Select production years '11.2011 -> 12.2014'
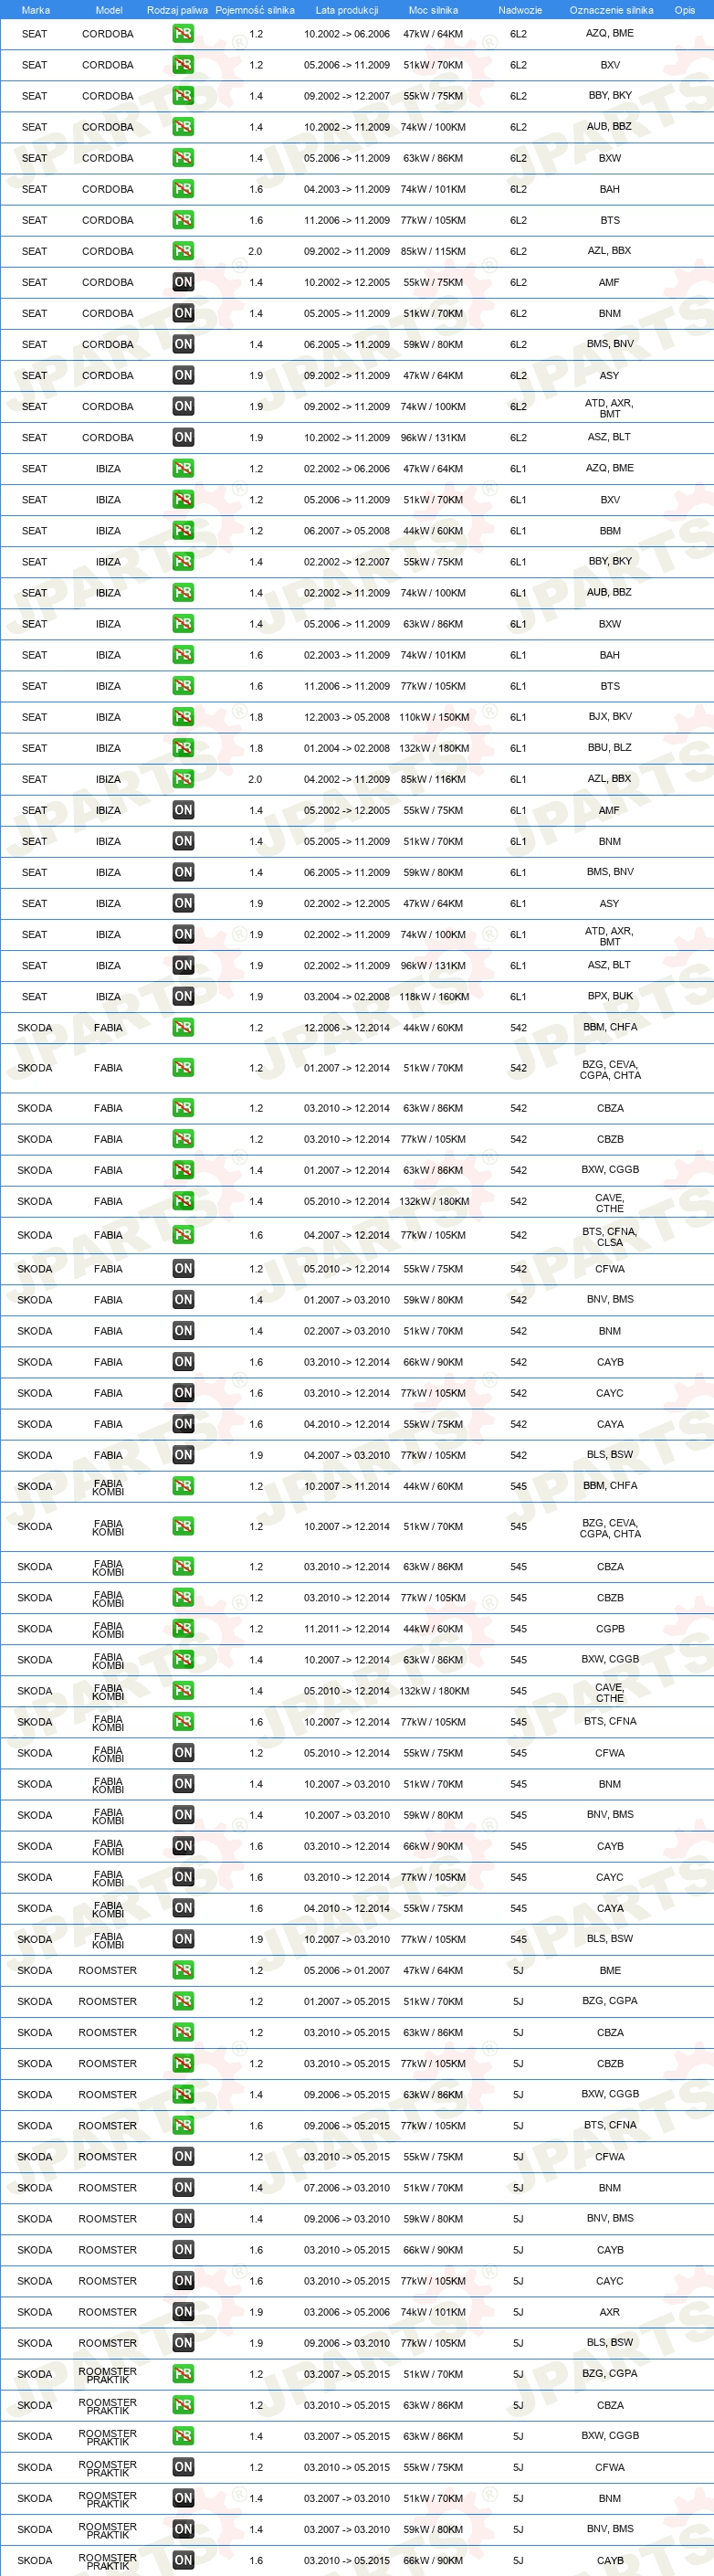The image size is (714, 2576). click(347, 1629)
